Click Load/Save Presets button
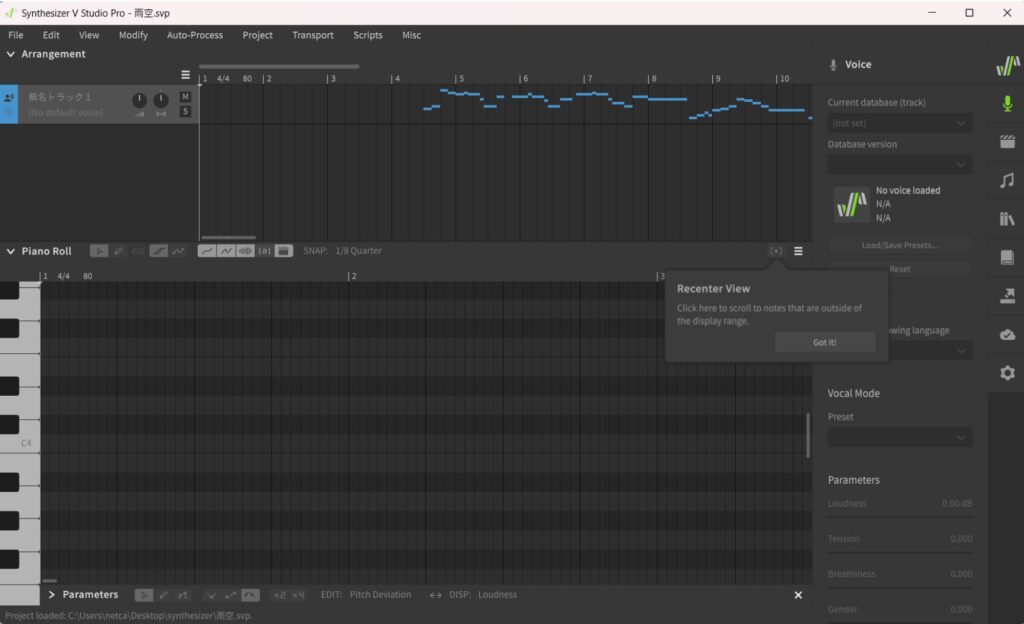Image resolution: width=1024 pixels, height=624 pixels. pyautogui.click(x=899, y=245)
